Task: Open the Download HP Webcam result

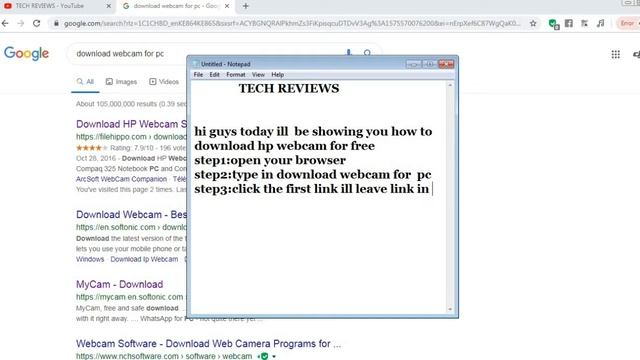Action: point(131,124)
